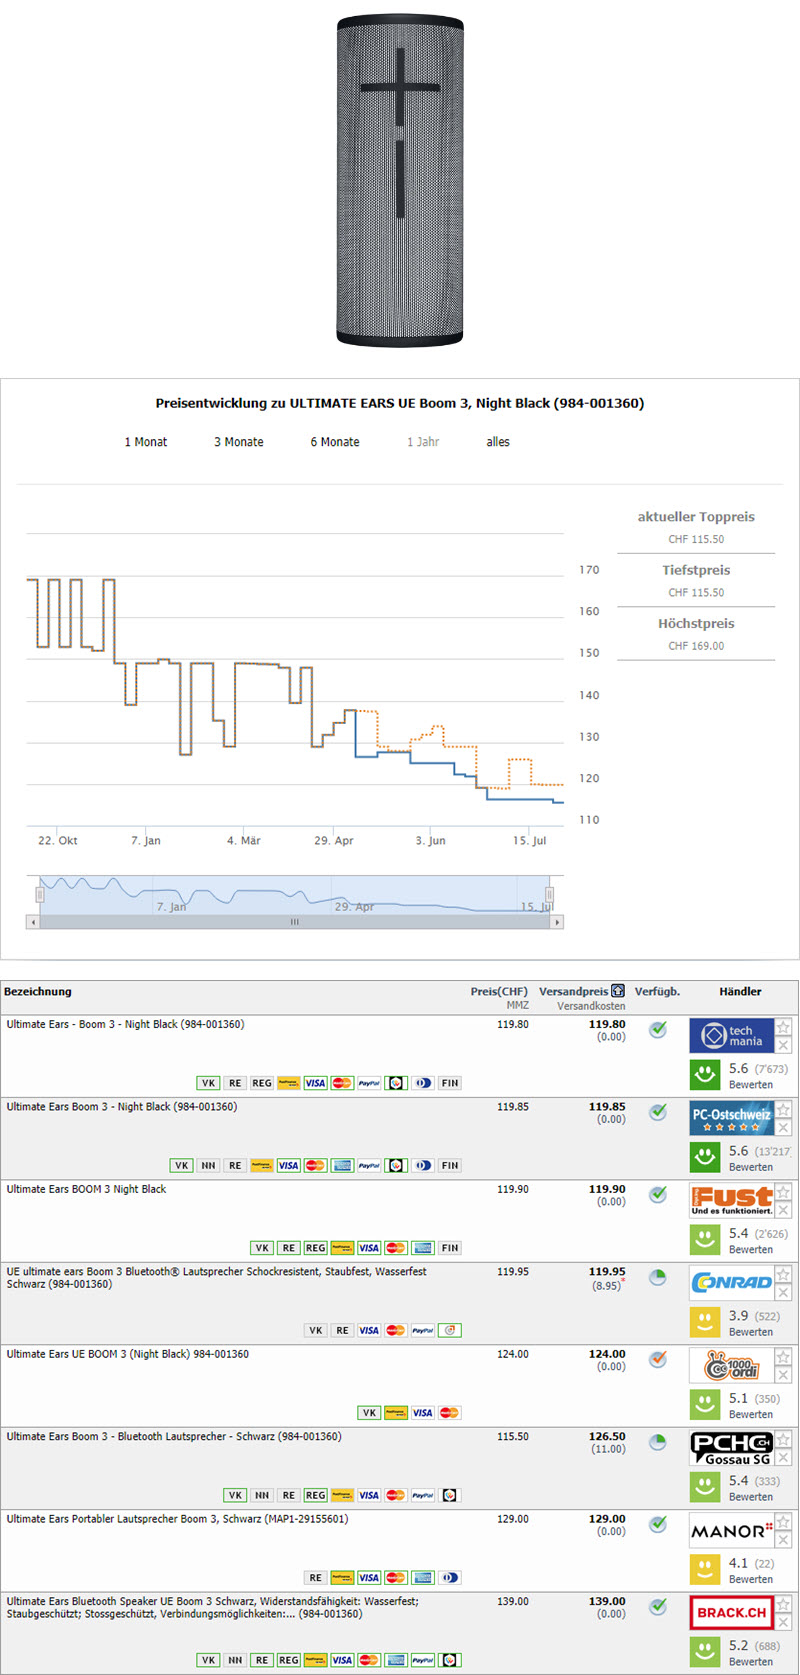
Task: Click Bewerten link under techmania
Action: coord(750,1085)
